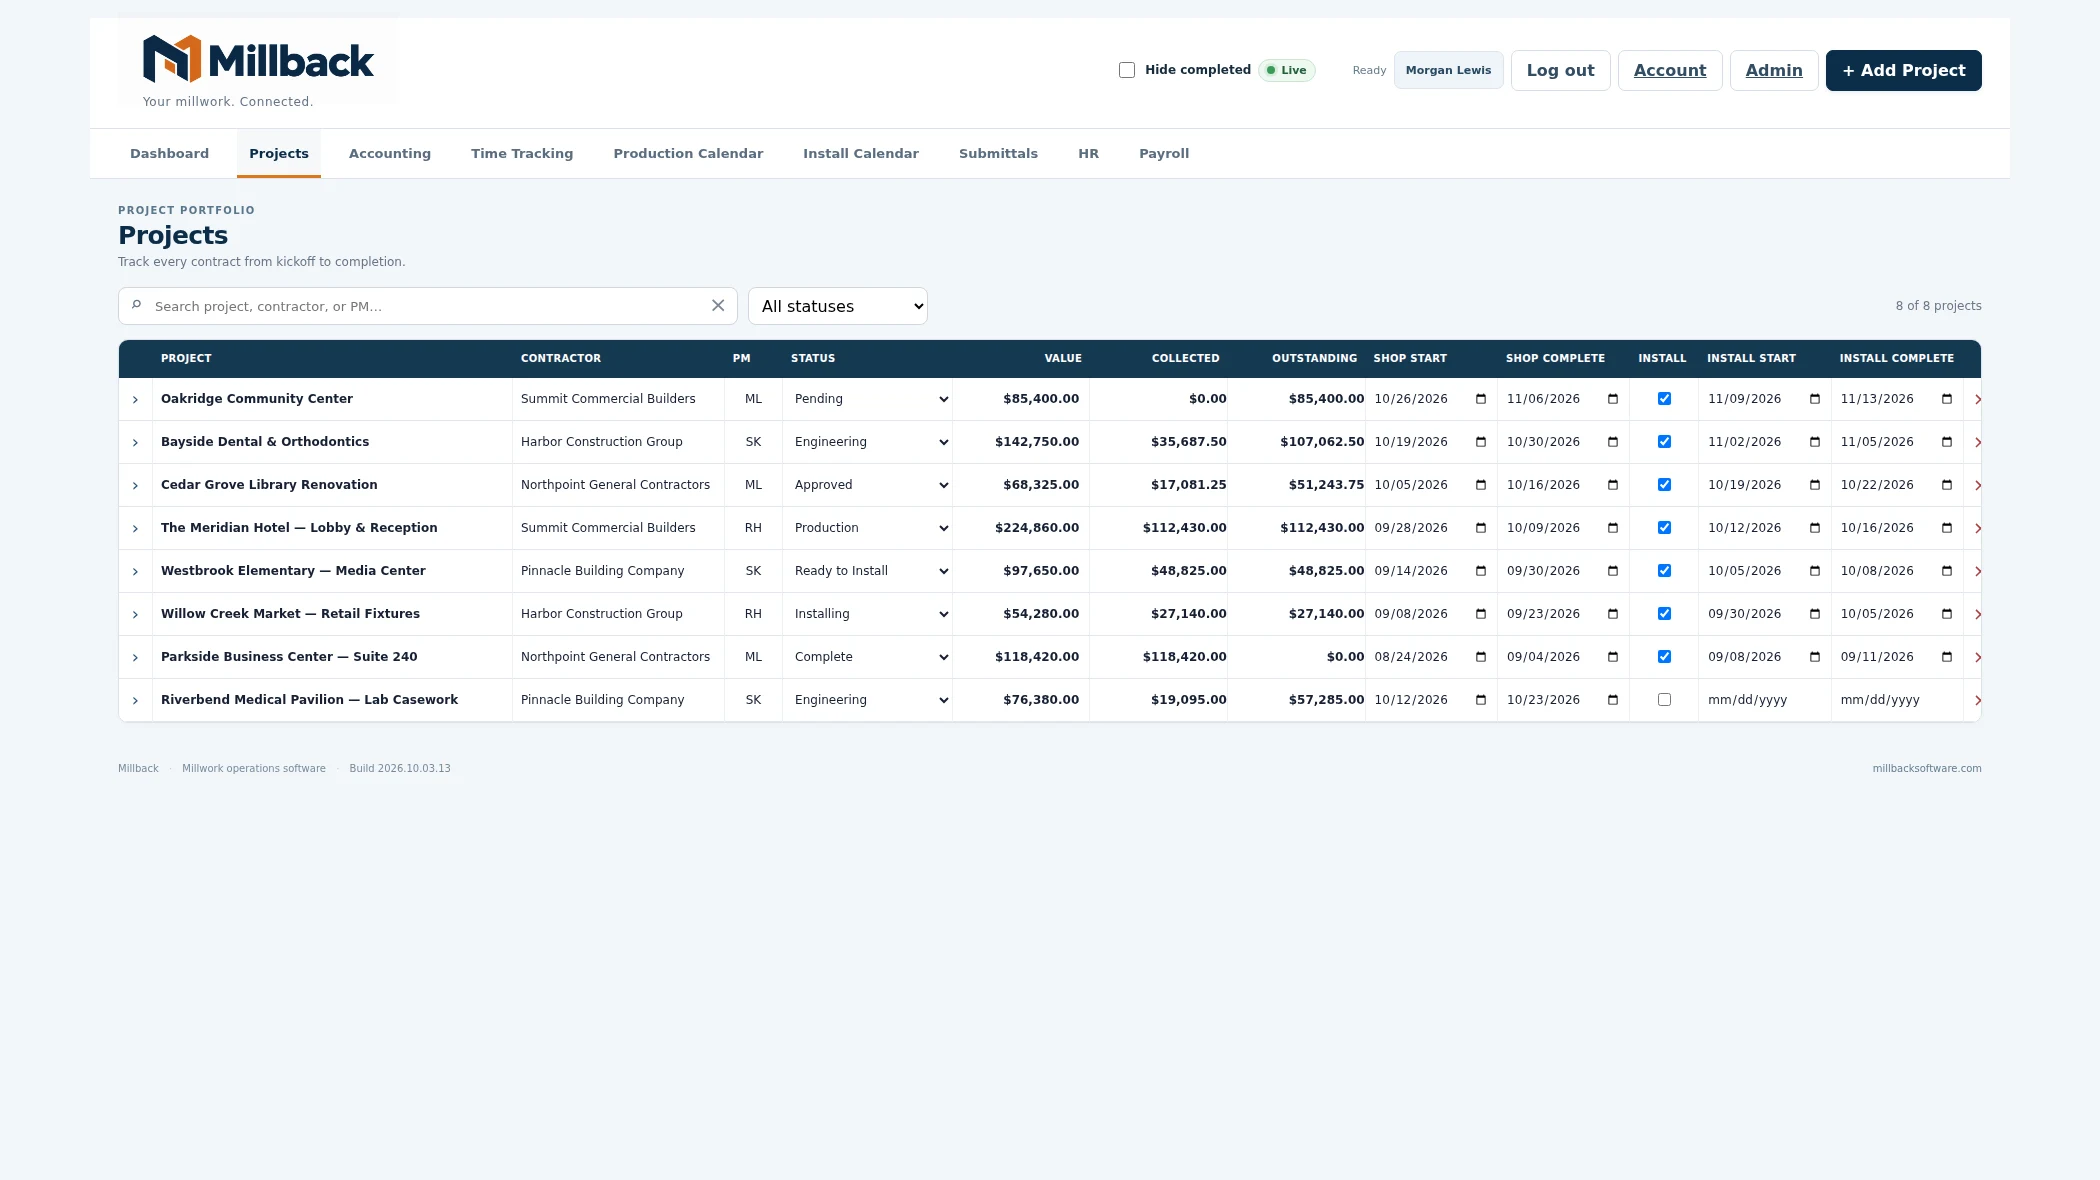Uncheck install for Oakridge Community Center
The height and width of the screenshot is (1180, 2100).
coord(1664,398)
